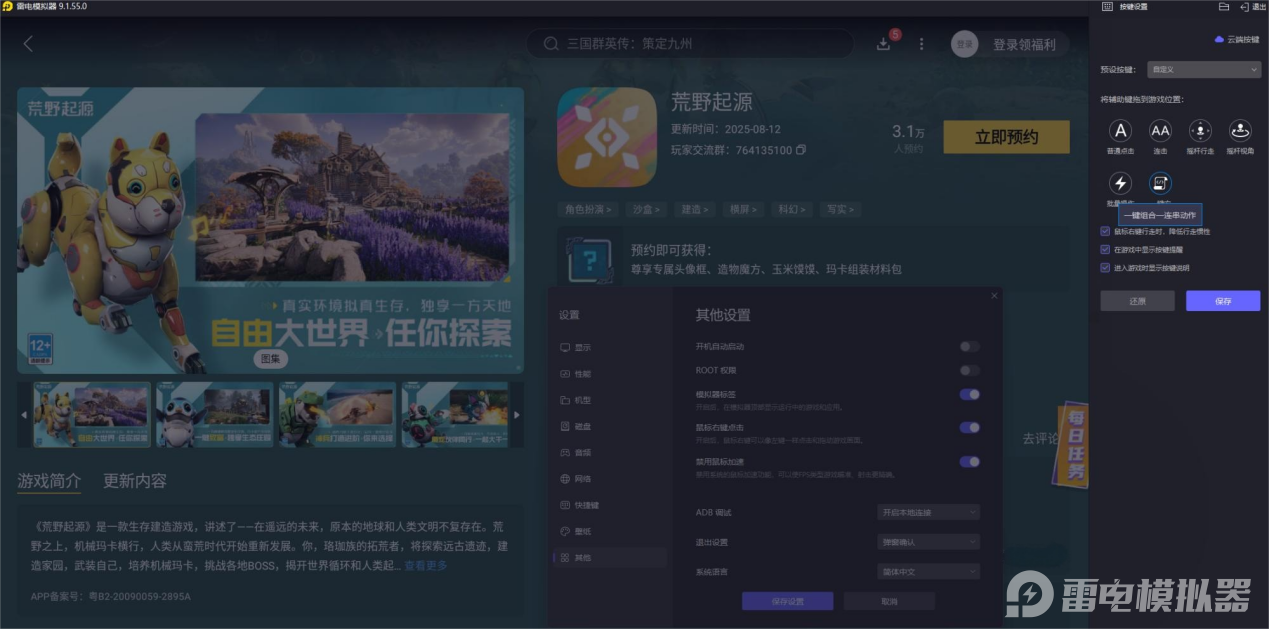Open 网络 network settings in the sidebar
Screen dimensions: 1269x629
(582, 478)
